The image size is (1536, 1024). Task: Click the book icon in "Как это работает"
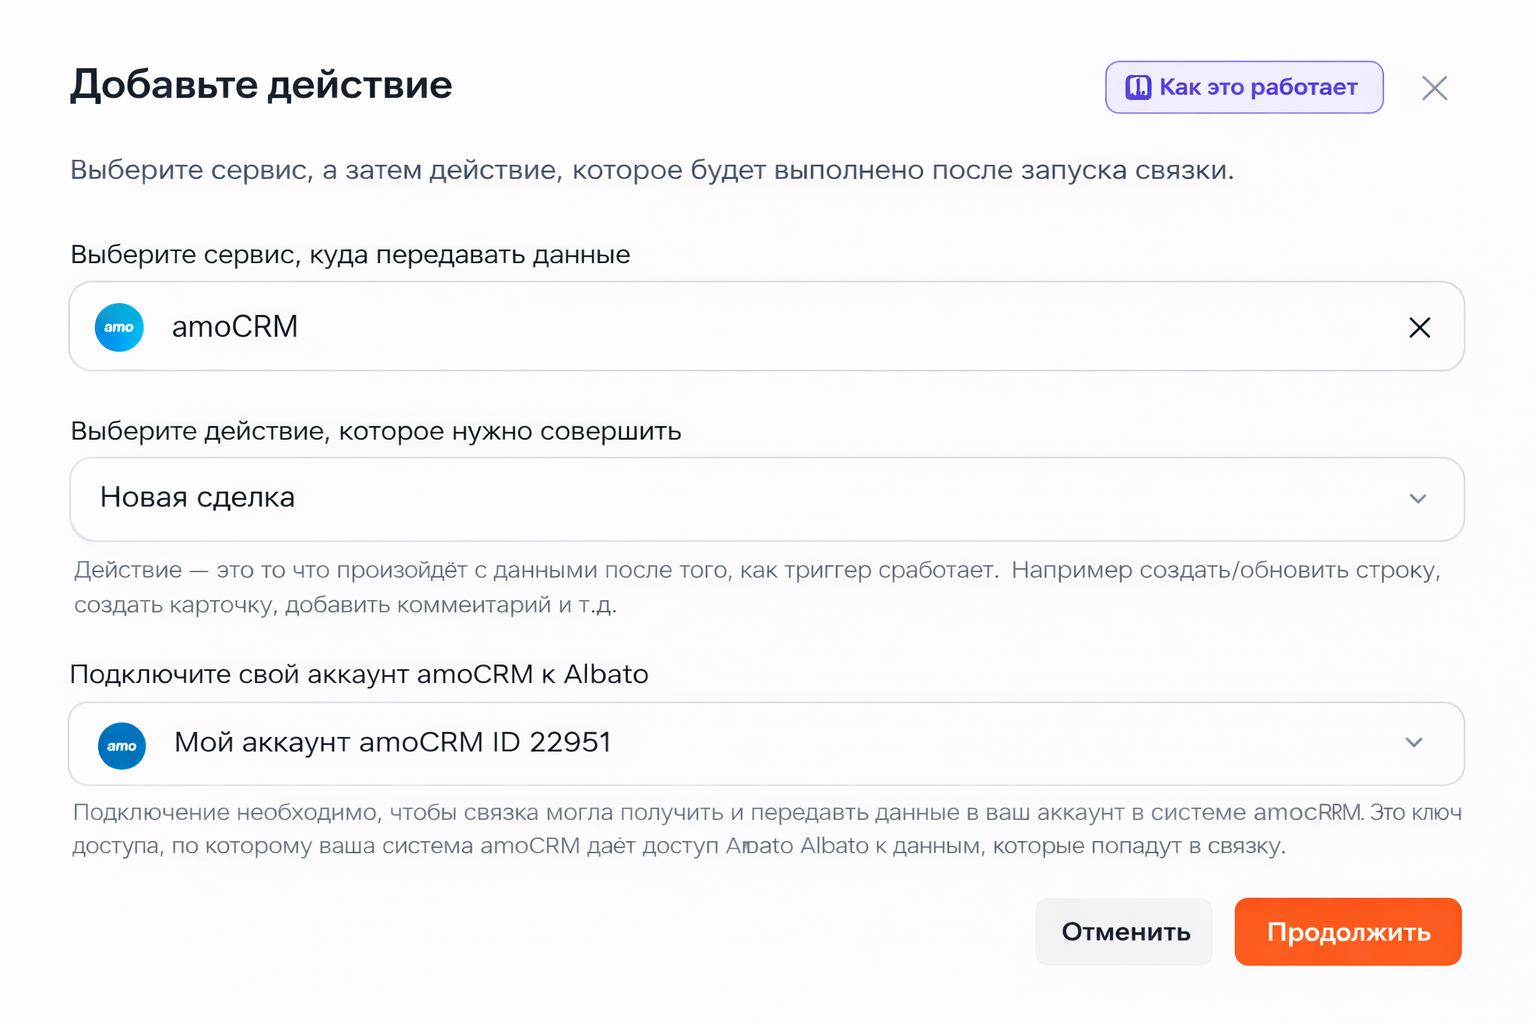pos(1138,88)
